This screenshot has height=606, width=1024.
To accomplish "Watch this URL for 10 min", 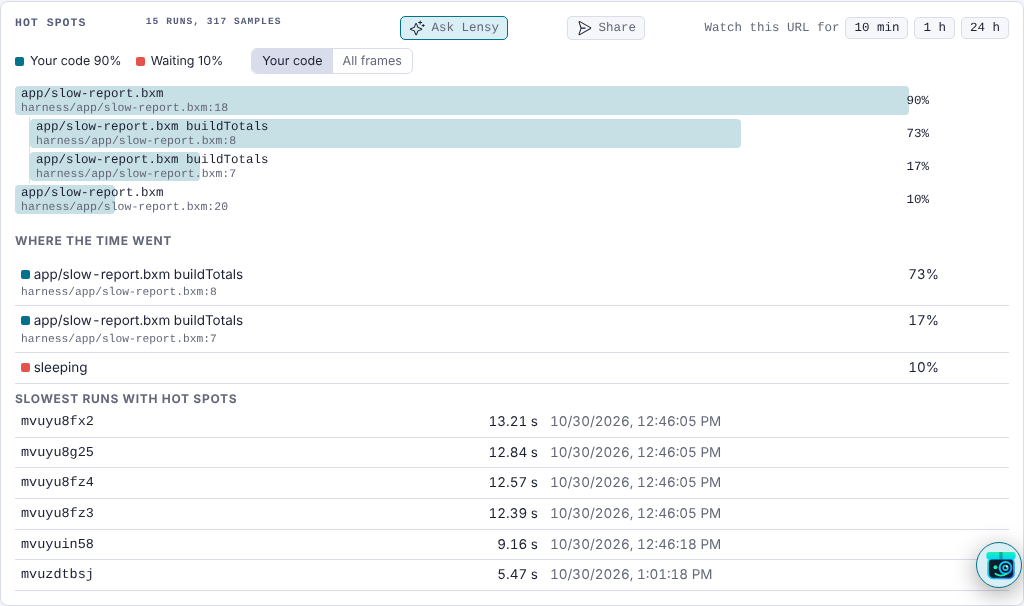I will (876, 27).
